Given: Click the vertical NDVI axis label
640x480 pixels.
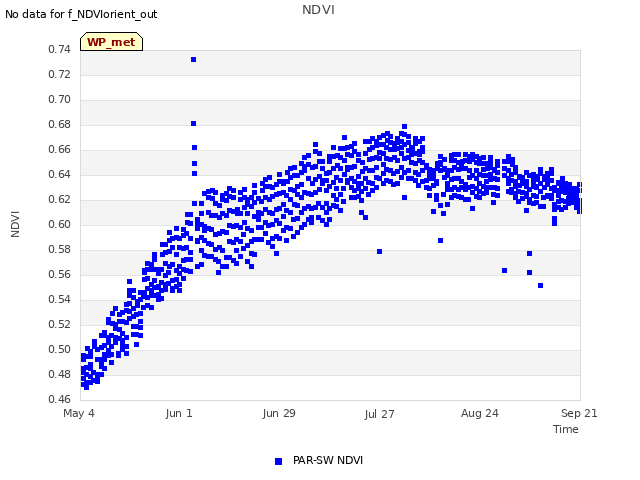Looking at the screenshot, I should (15, 224).
